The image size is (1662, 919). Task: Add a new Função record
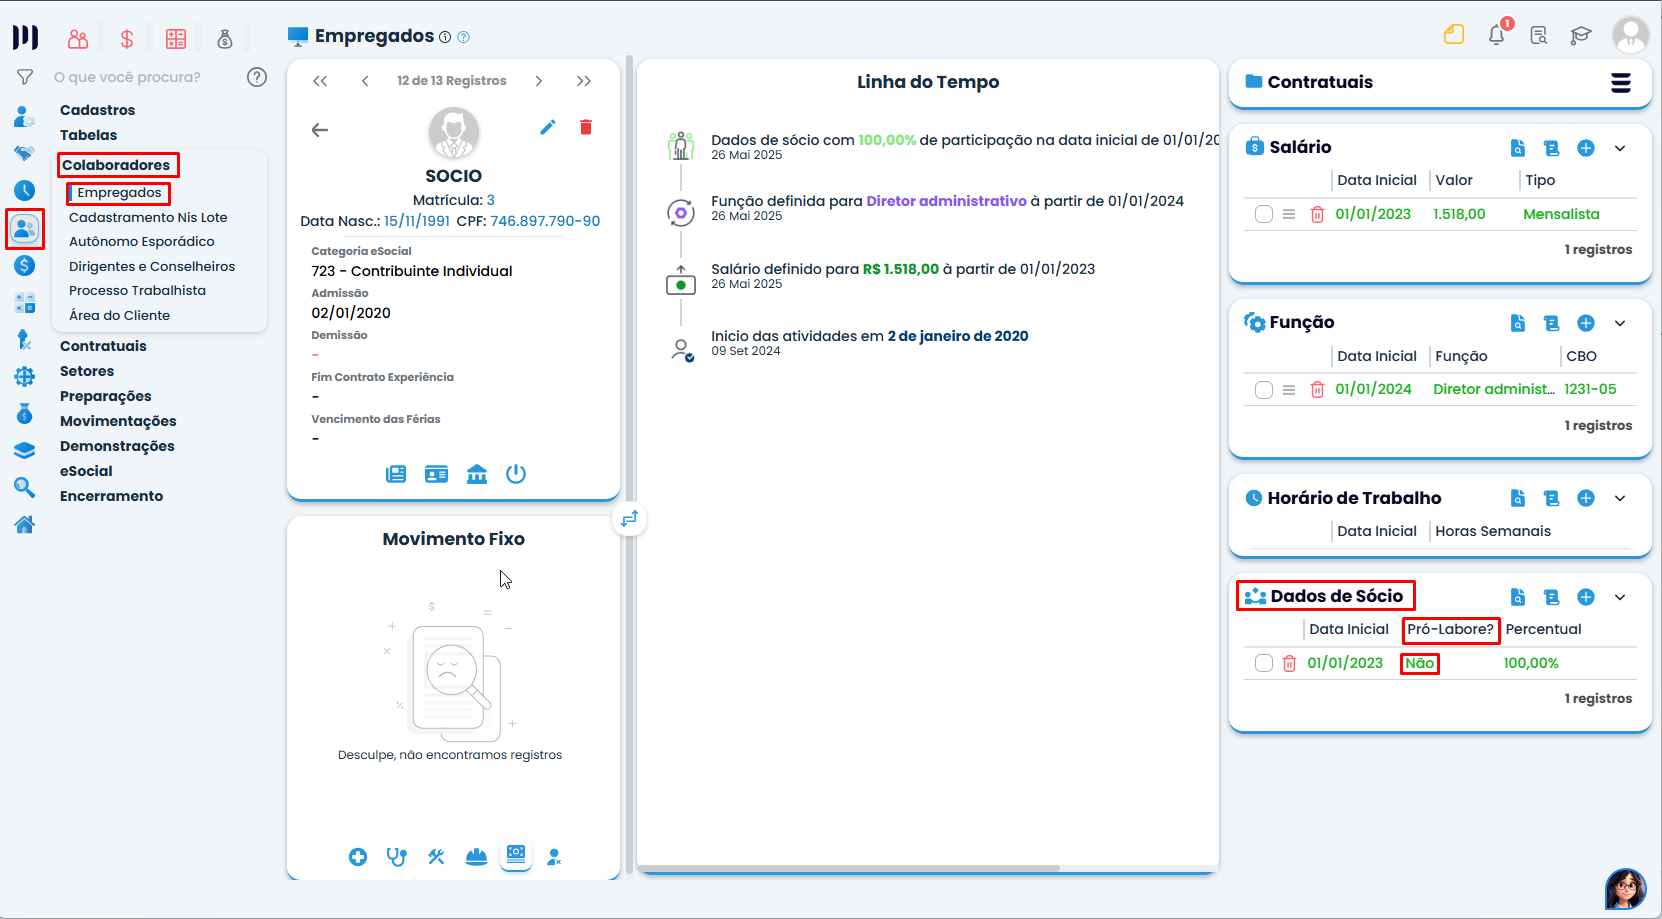(x=1586, y=323)
